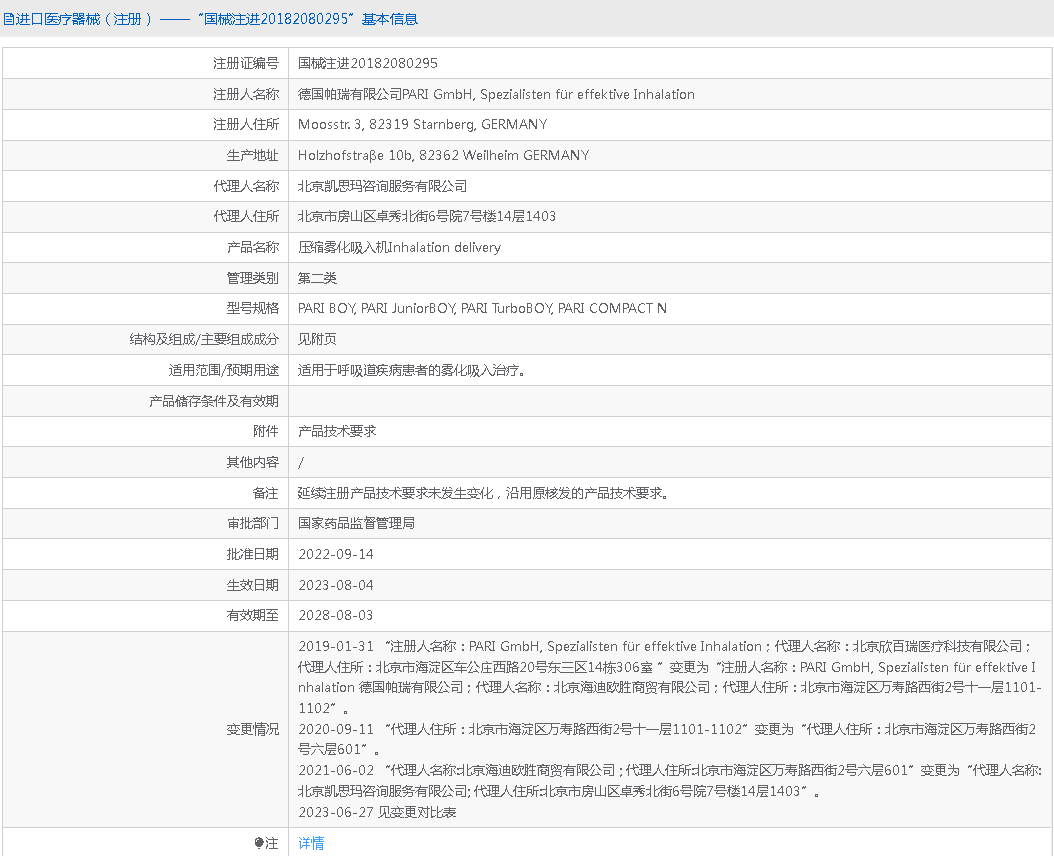The height and width of the screenshot is (856, 1054).
Task: Select effective date 2023-08-04
Action: (x=336, y=586)
